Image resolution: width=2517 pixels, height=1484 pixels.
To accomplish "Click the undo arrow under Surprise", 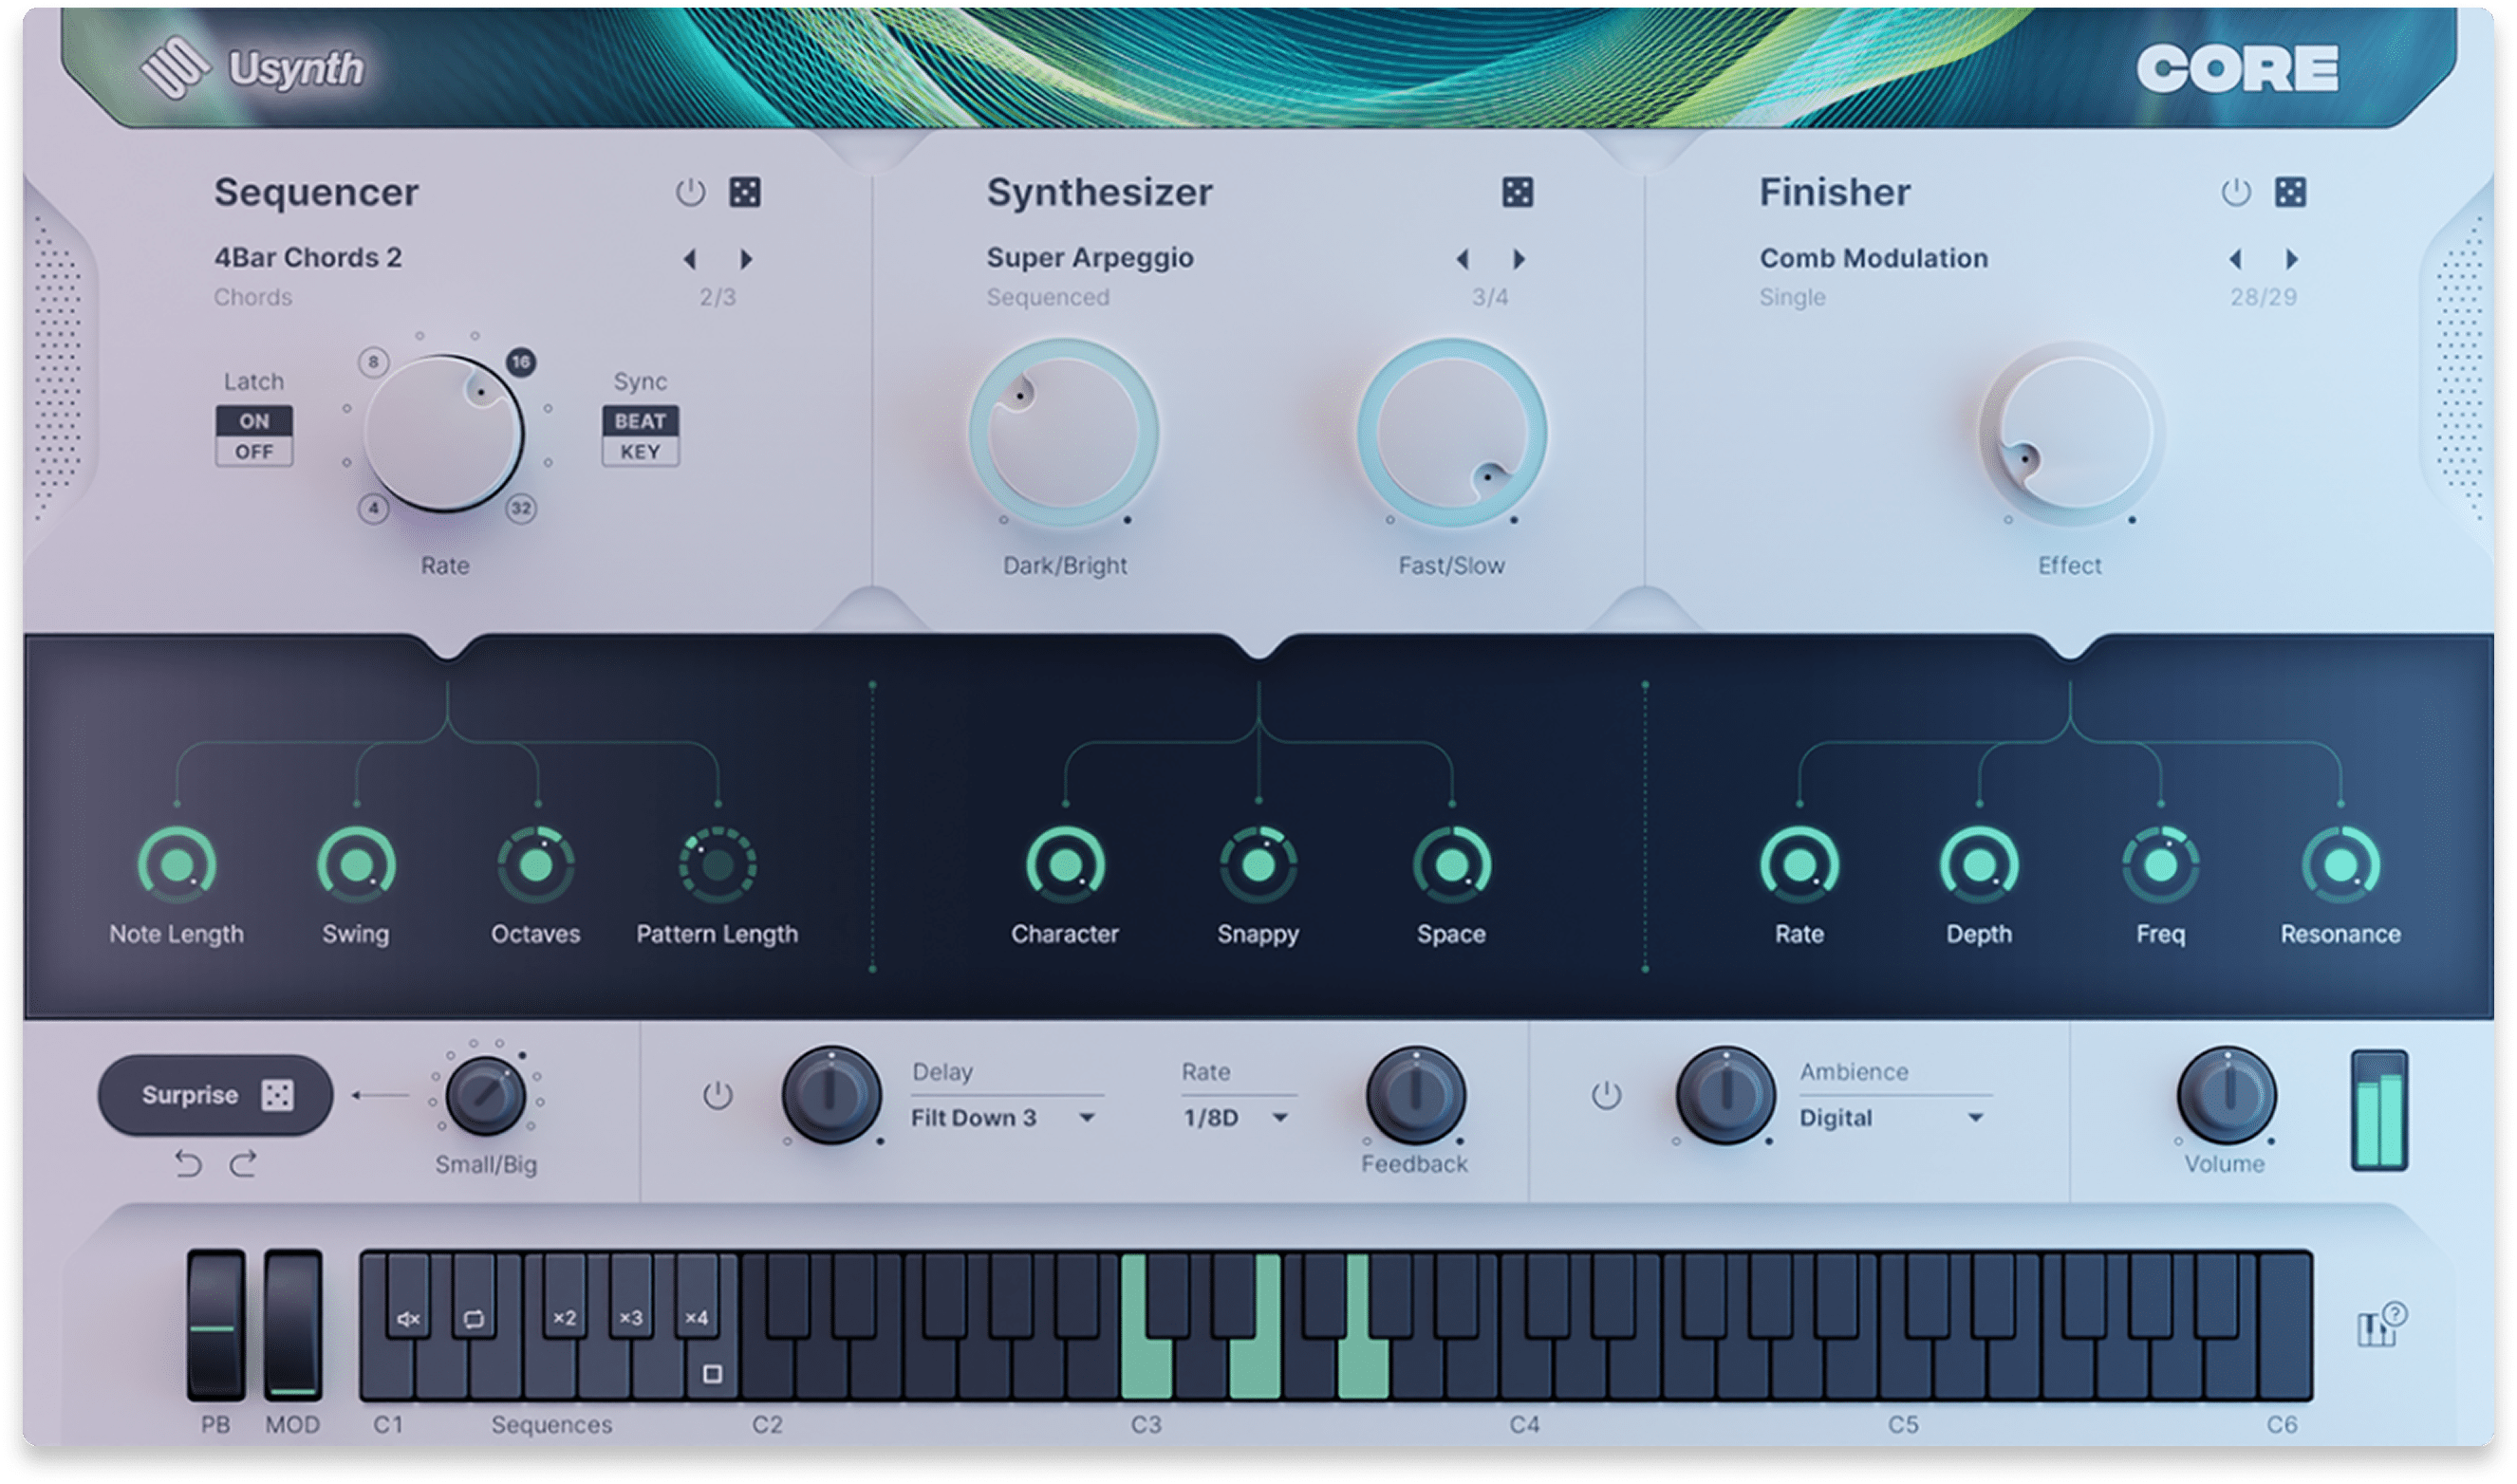I will pos(188,1163).
